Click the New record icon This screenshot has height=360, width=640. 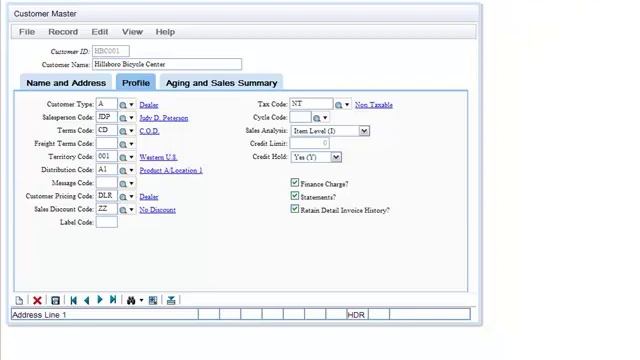(x=19, y=300)
